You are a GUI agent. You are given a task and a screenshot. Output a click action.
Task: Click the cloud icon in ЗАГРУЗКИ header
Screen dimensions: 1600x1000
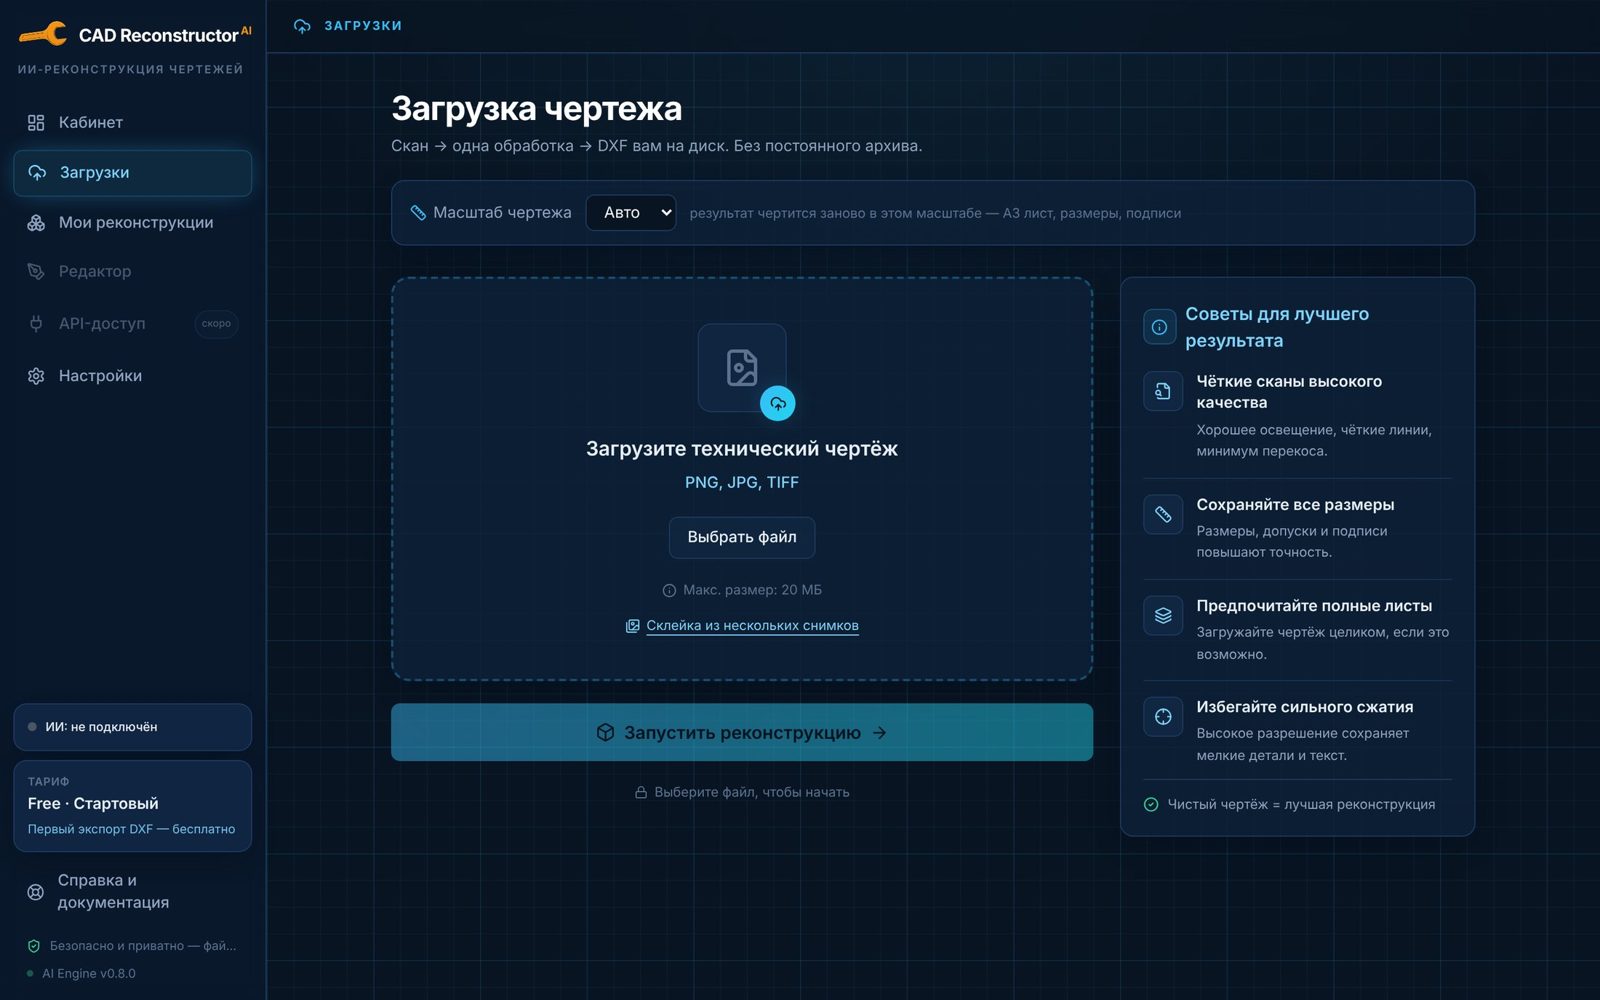point(302,26)
